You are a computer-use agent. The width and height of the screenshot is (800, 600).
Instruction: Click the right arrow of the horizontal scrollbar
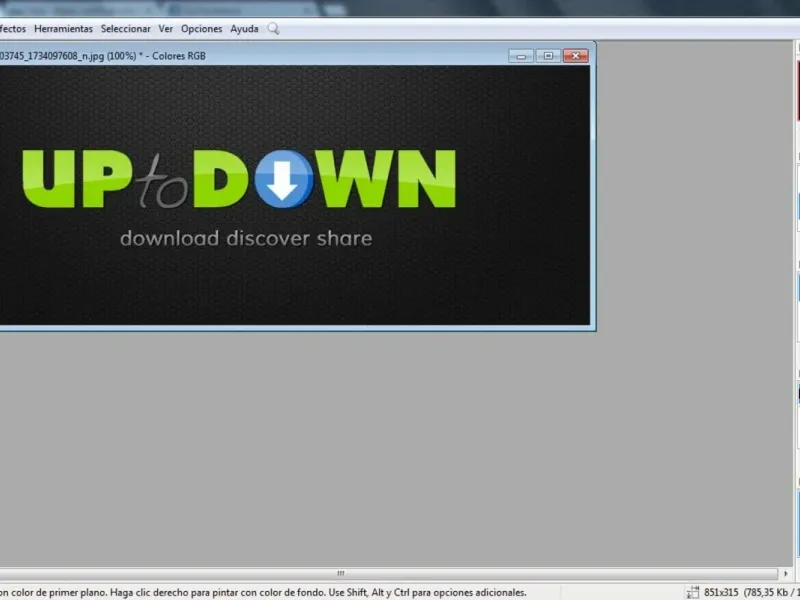pos(786,574)
